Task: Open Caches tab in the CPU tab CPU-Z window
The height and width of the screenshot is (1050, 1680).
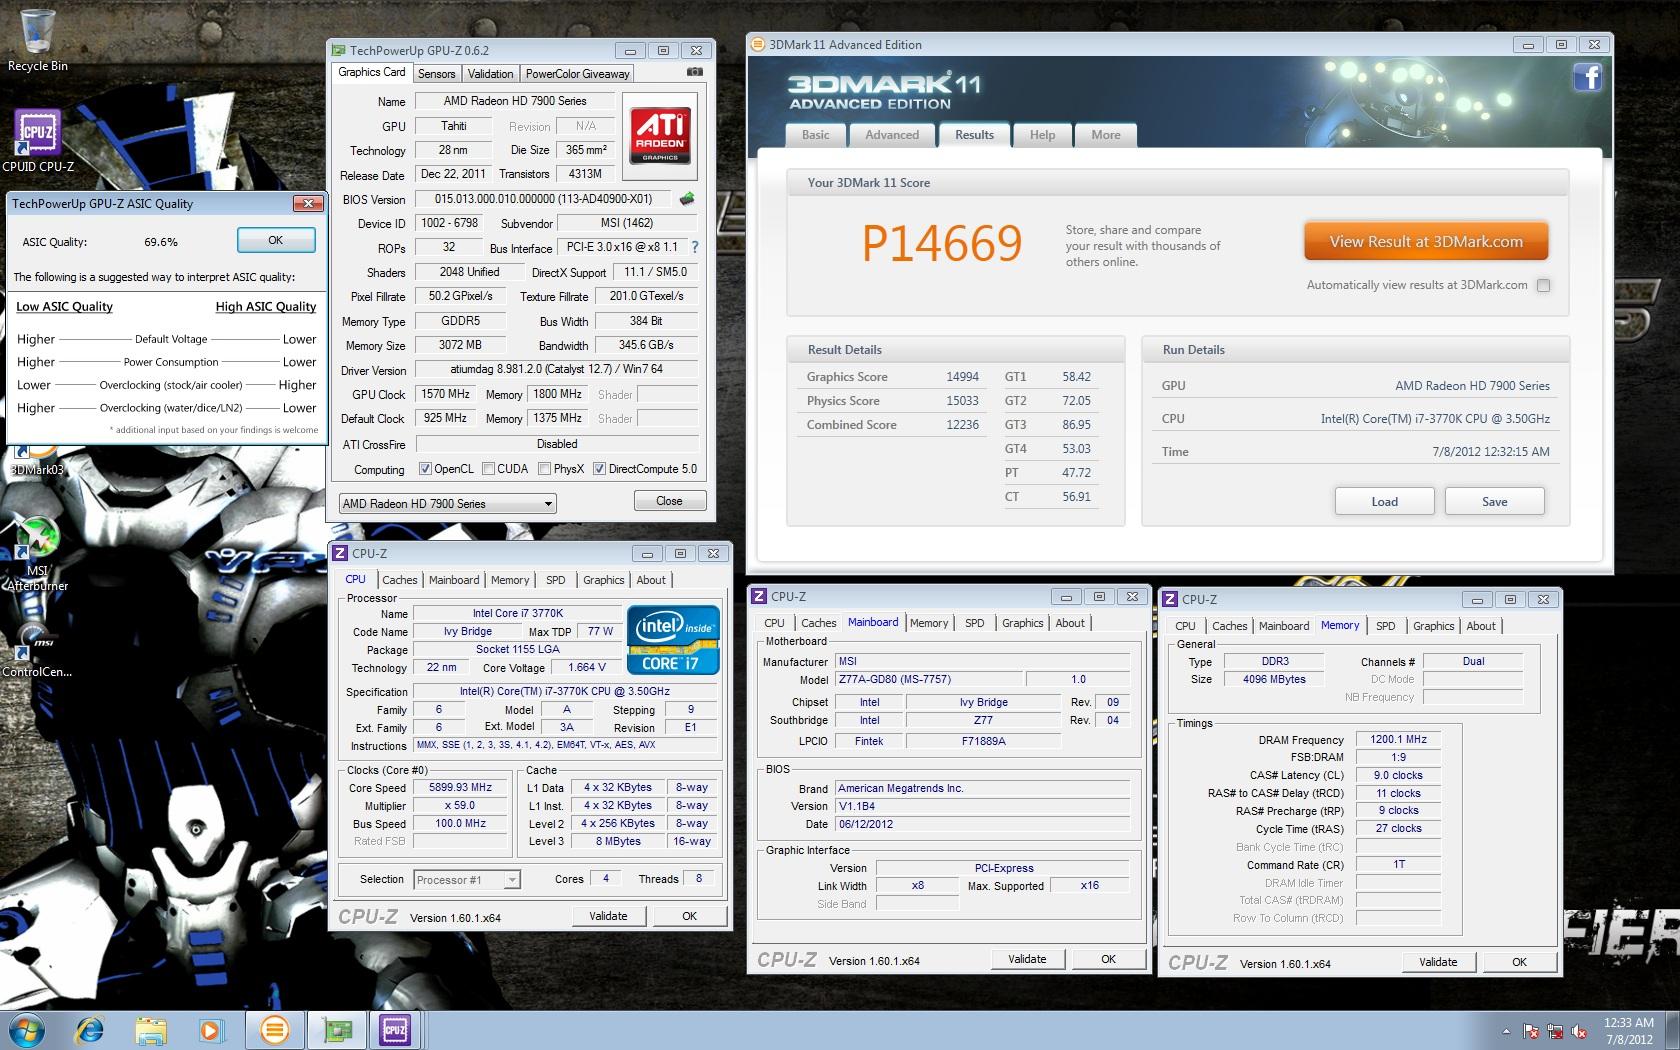Action: click(x=399, y=580)
